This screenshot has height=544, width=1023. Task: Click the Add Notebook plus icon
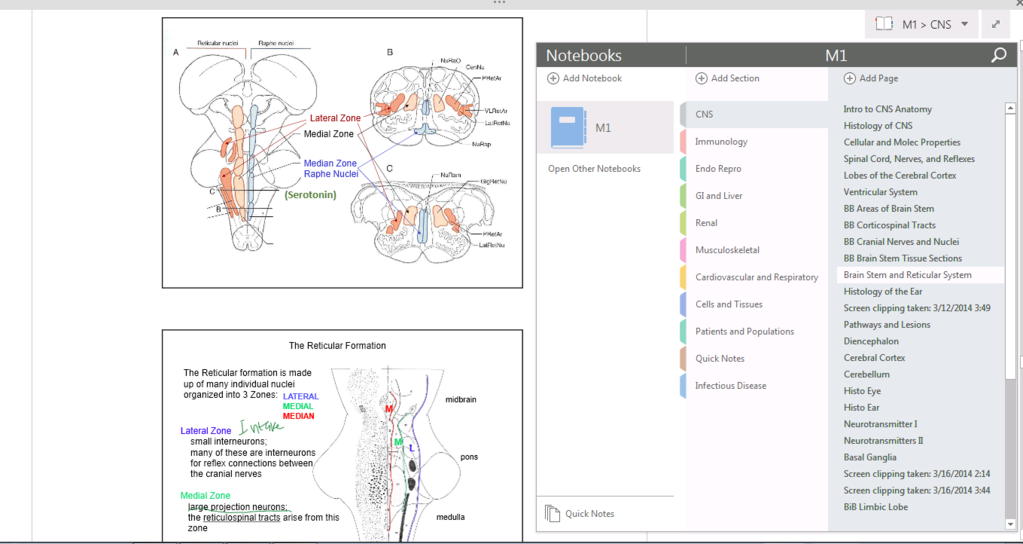(554, 78)
